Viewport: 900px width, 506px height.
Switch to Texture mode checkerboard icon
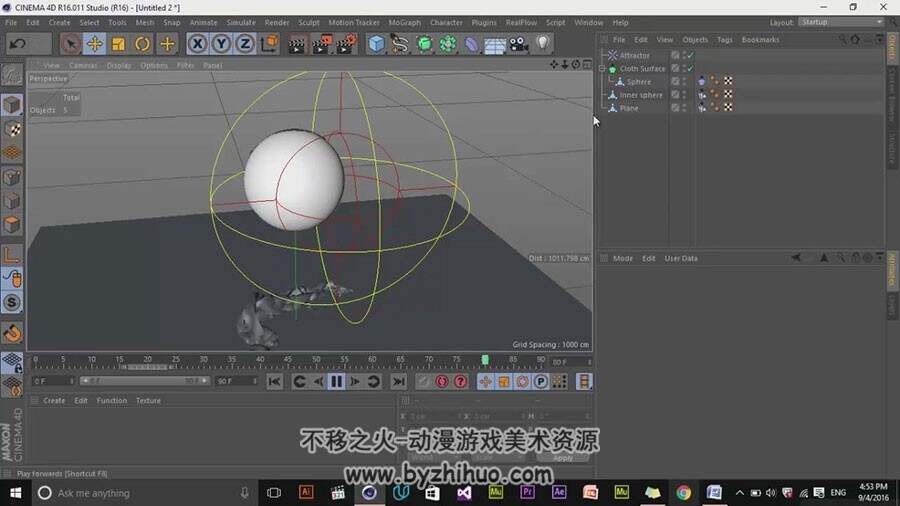[x=11, y=129]
